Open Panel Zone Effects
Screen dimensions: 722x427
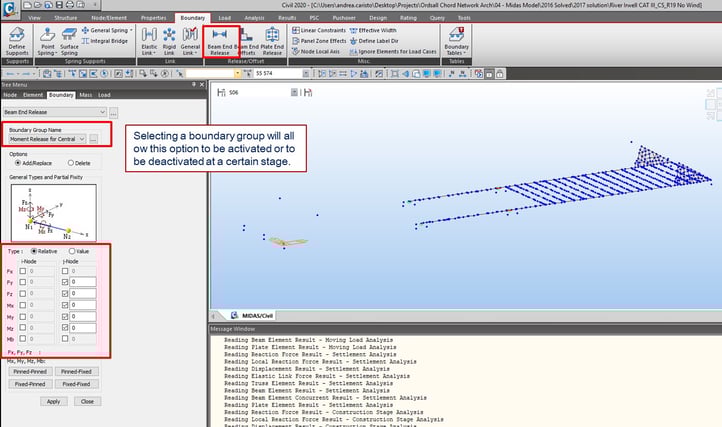[319, 41]
